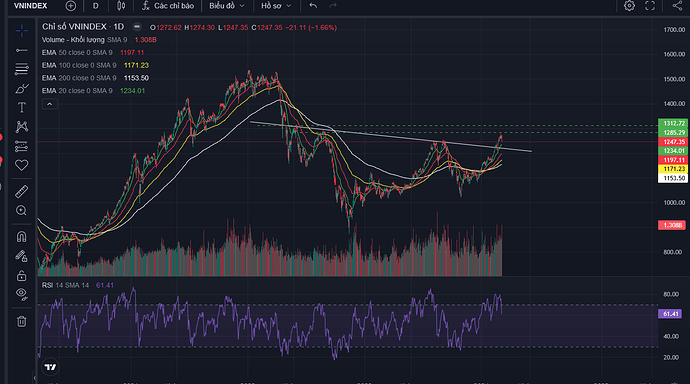Add a symbol to compare with the plus icon

70,6
